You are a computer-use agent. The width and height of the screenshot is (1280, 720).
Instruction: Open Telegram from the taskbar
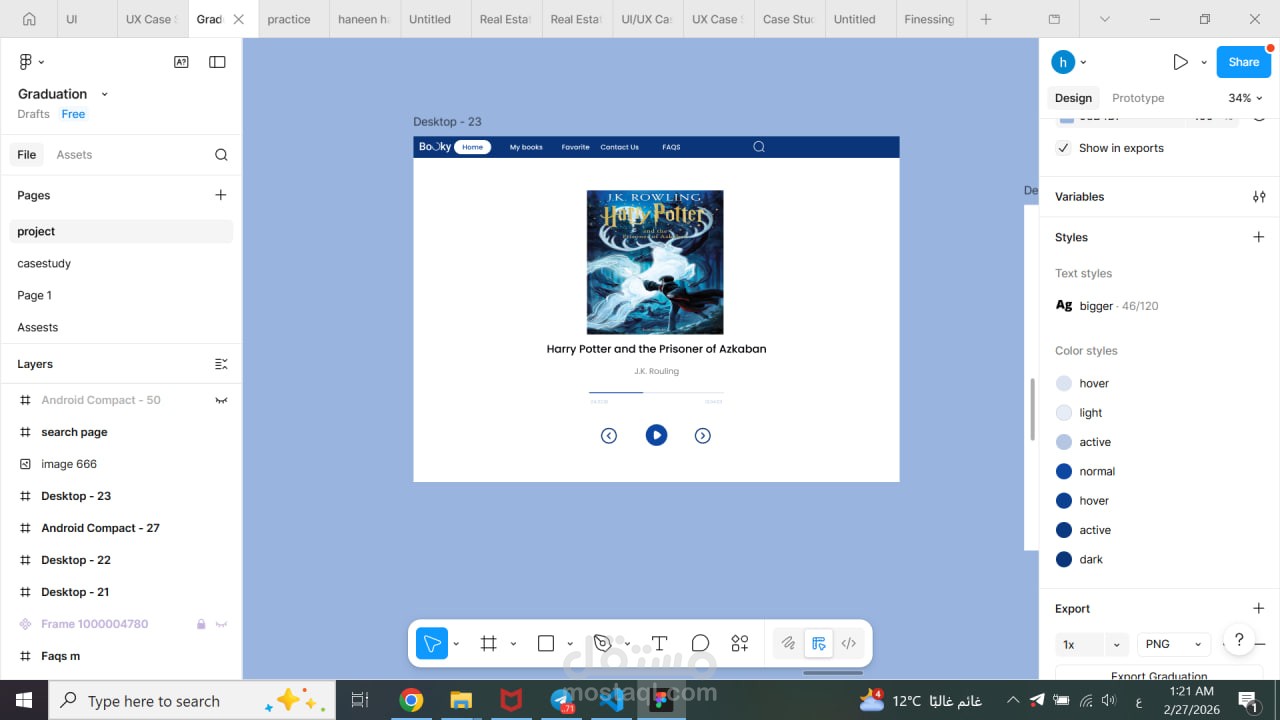562,700
